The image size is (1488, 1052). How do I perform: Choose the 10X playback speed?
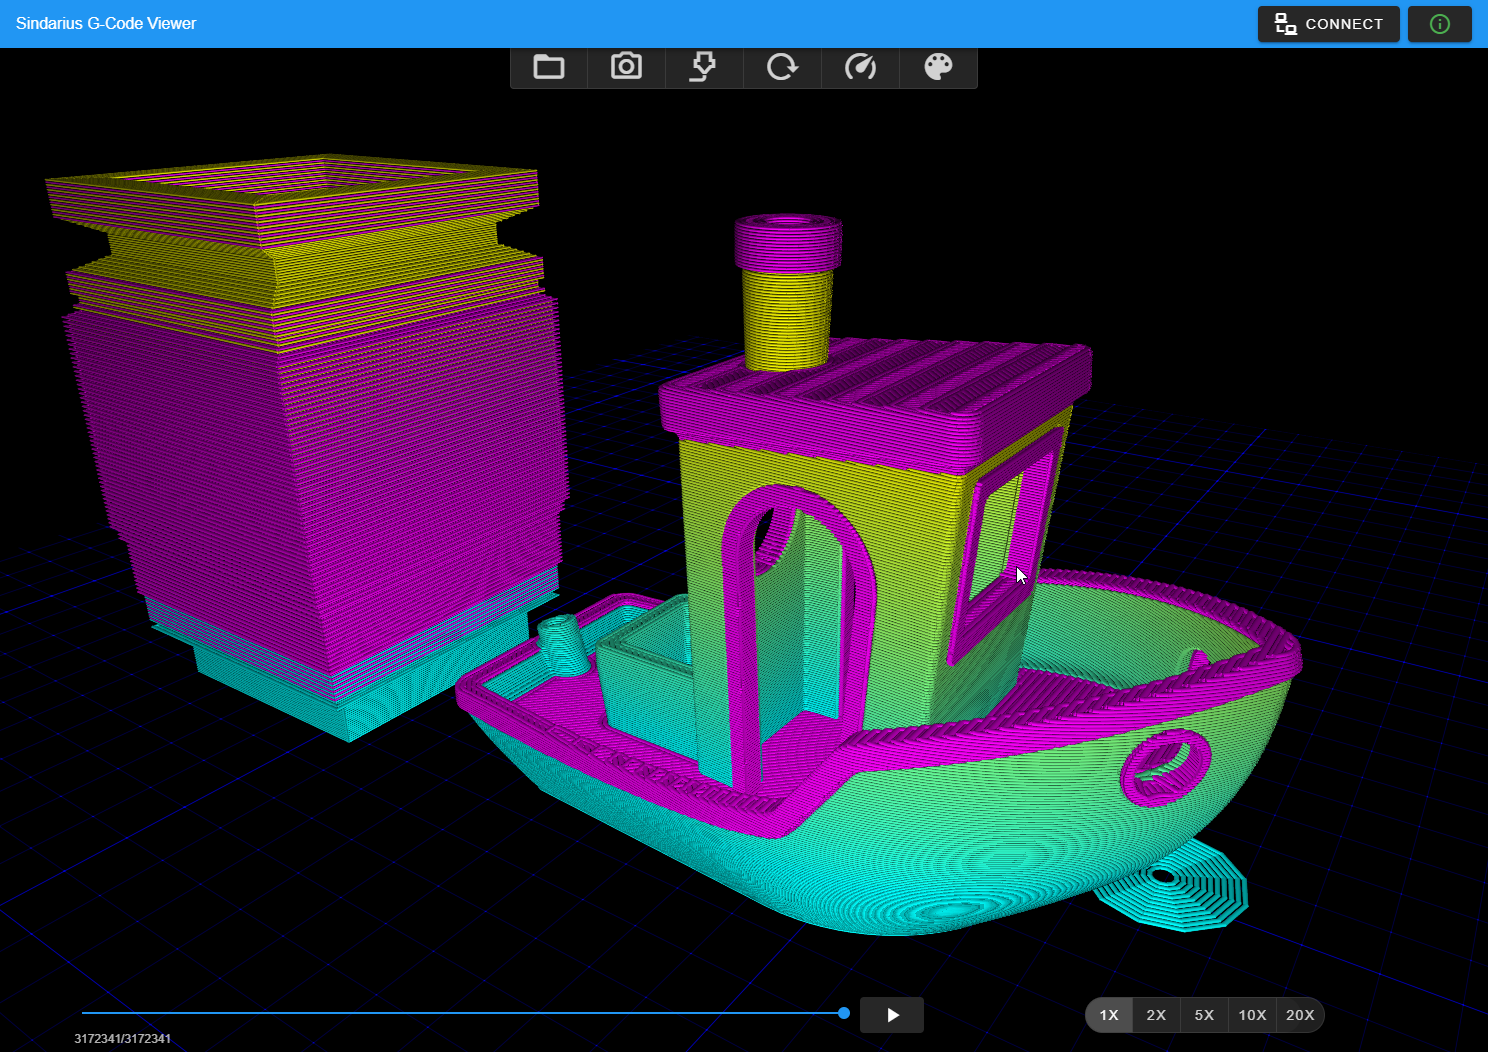tap(1252, 1015)
